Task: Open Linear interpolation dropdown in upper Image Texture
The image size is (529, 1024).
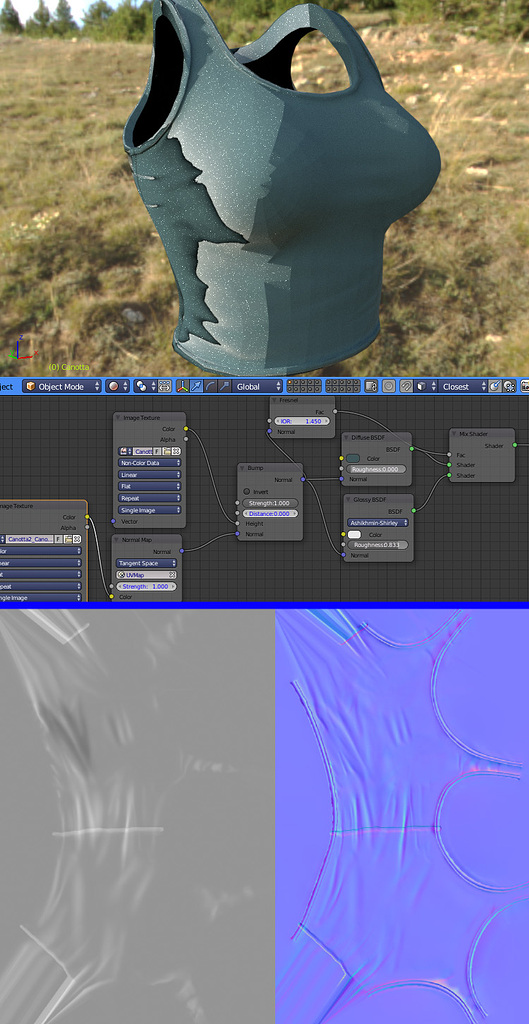Action: point(150,475)
